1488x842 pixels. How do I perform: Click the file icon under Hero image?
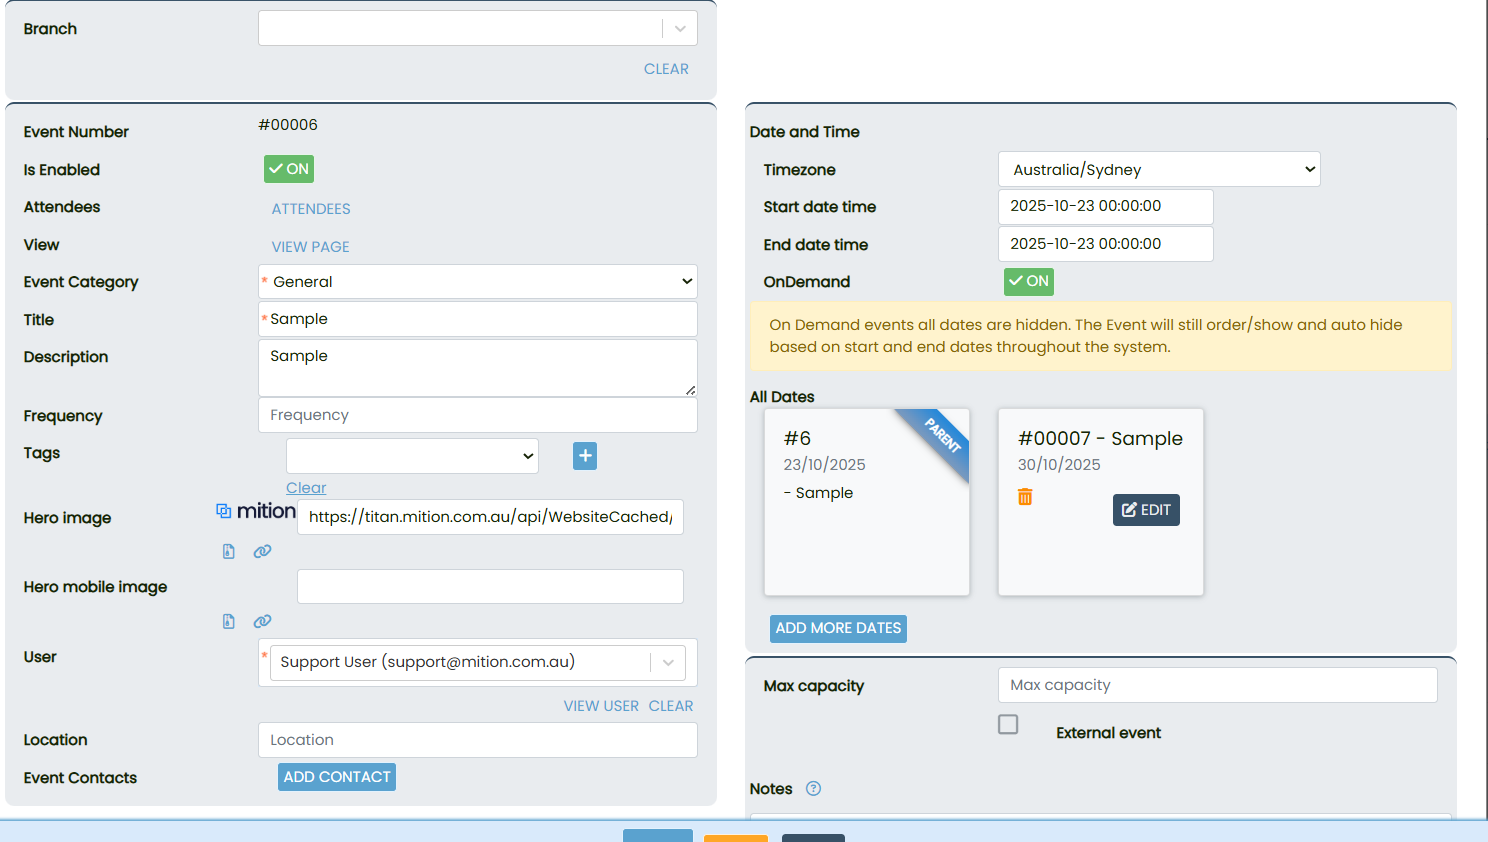coord(229,551)
